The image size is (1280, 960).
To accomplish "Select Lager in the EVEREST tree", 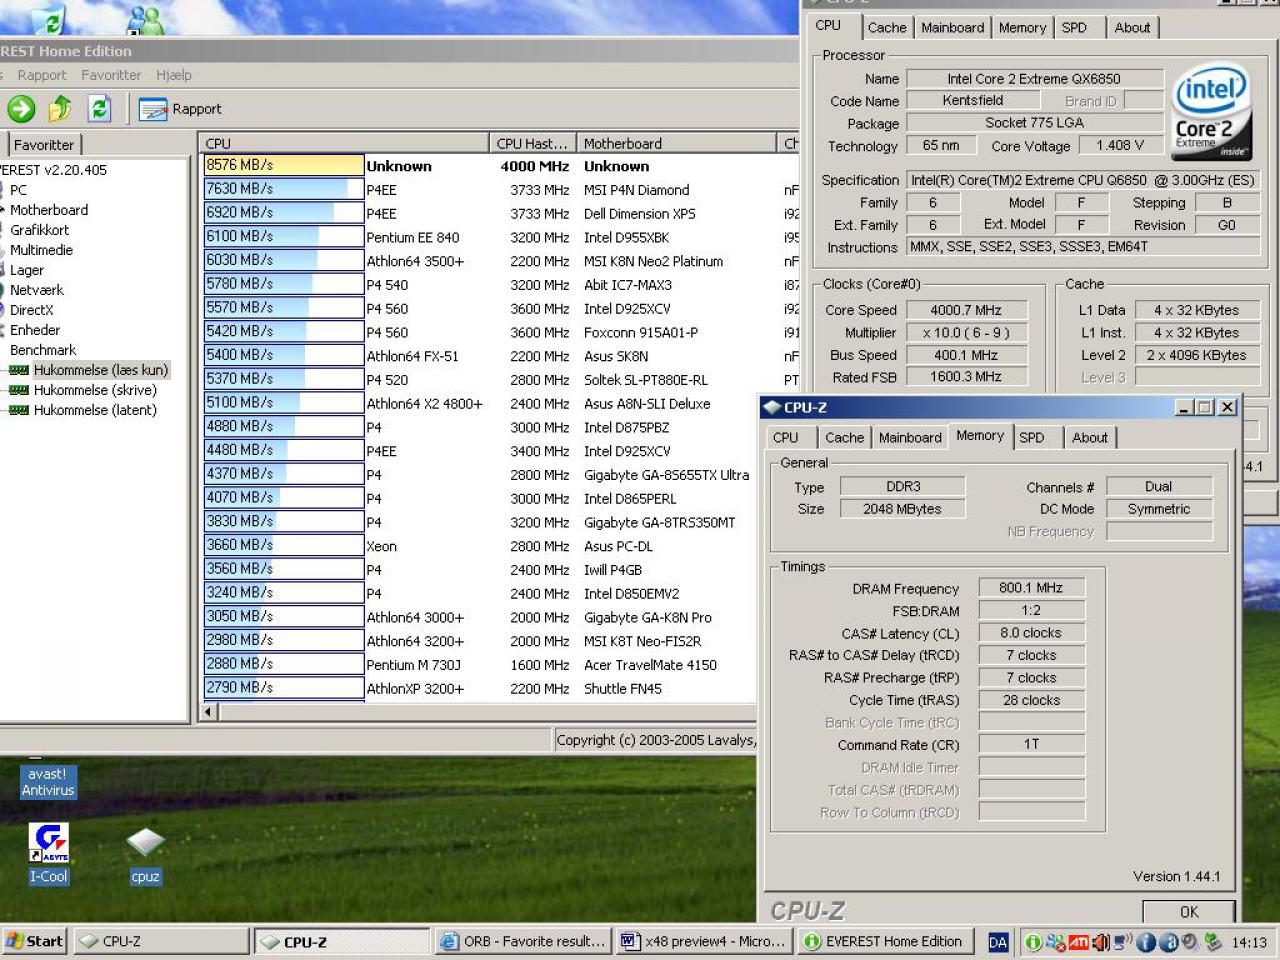I will [27, 270].
